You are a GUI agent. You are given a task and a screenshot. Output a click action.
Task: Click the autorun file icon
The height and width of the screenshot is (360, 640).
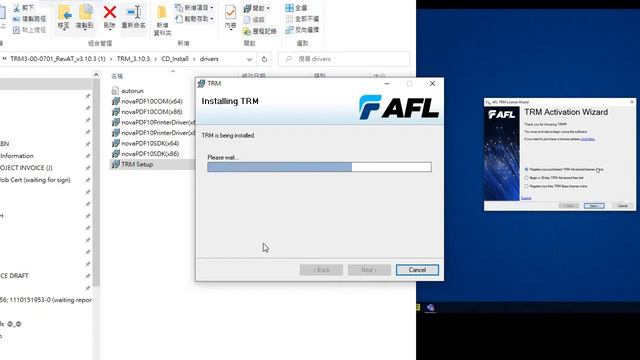(x=115, y=91)
